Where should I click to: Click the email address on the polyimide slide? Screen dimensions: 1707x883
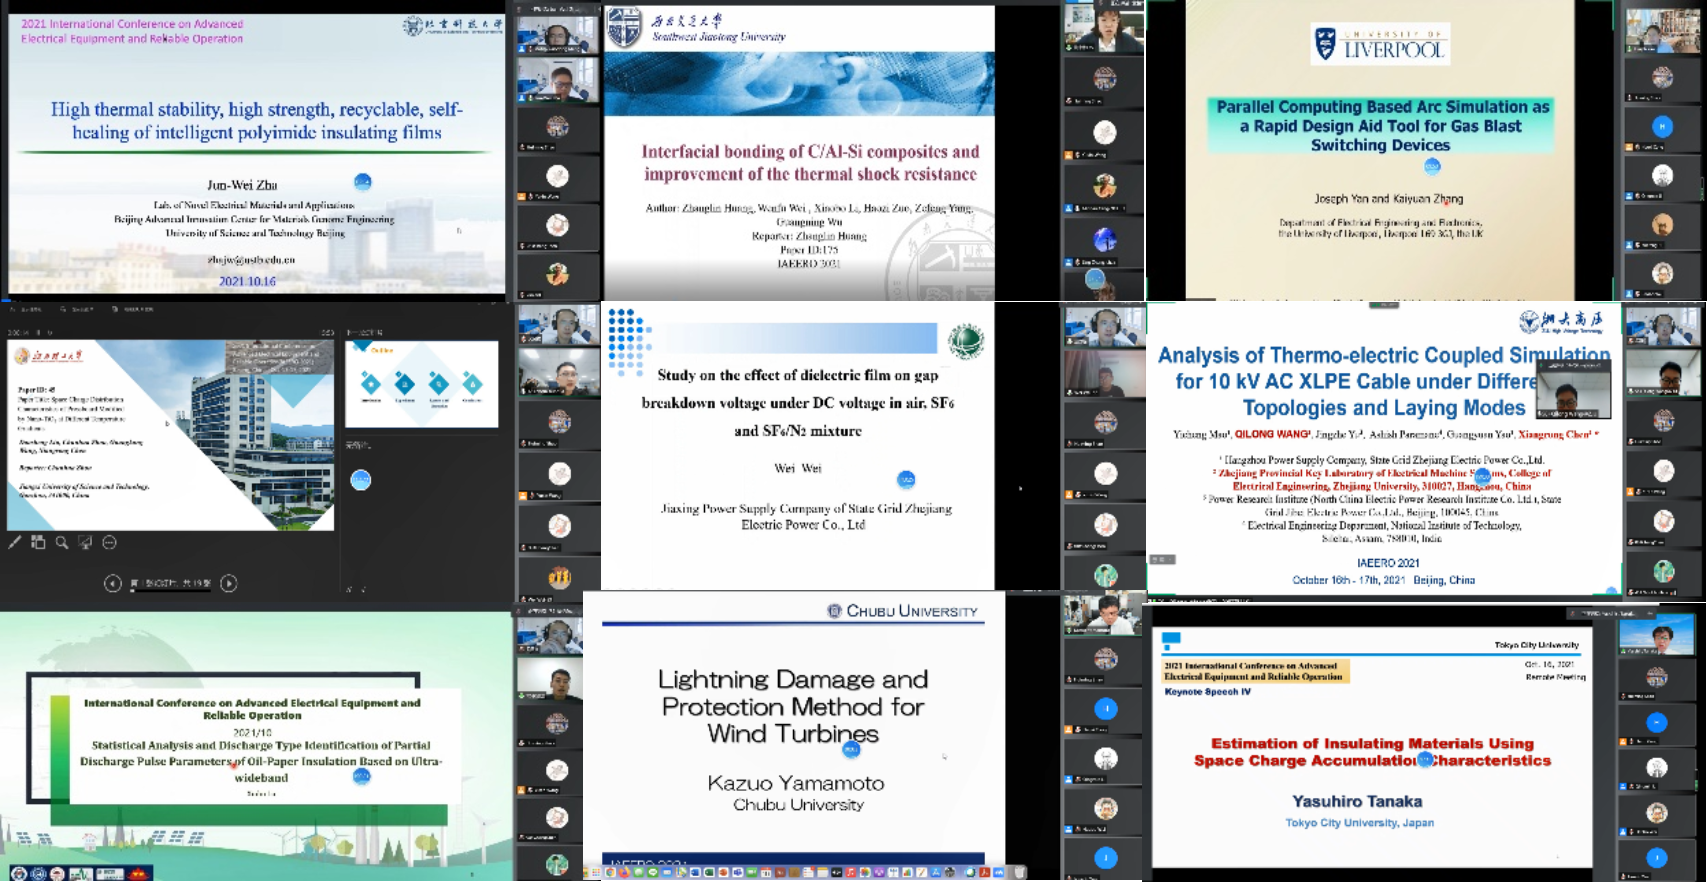click(x=251, y=259)
